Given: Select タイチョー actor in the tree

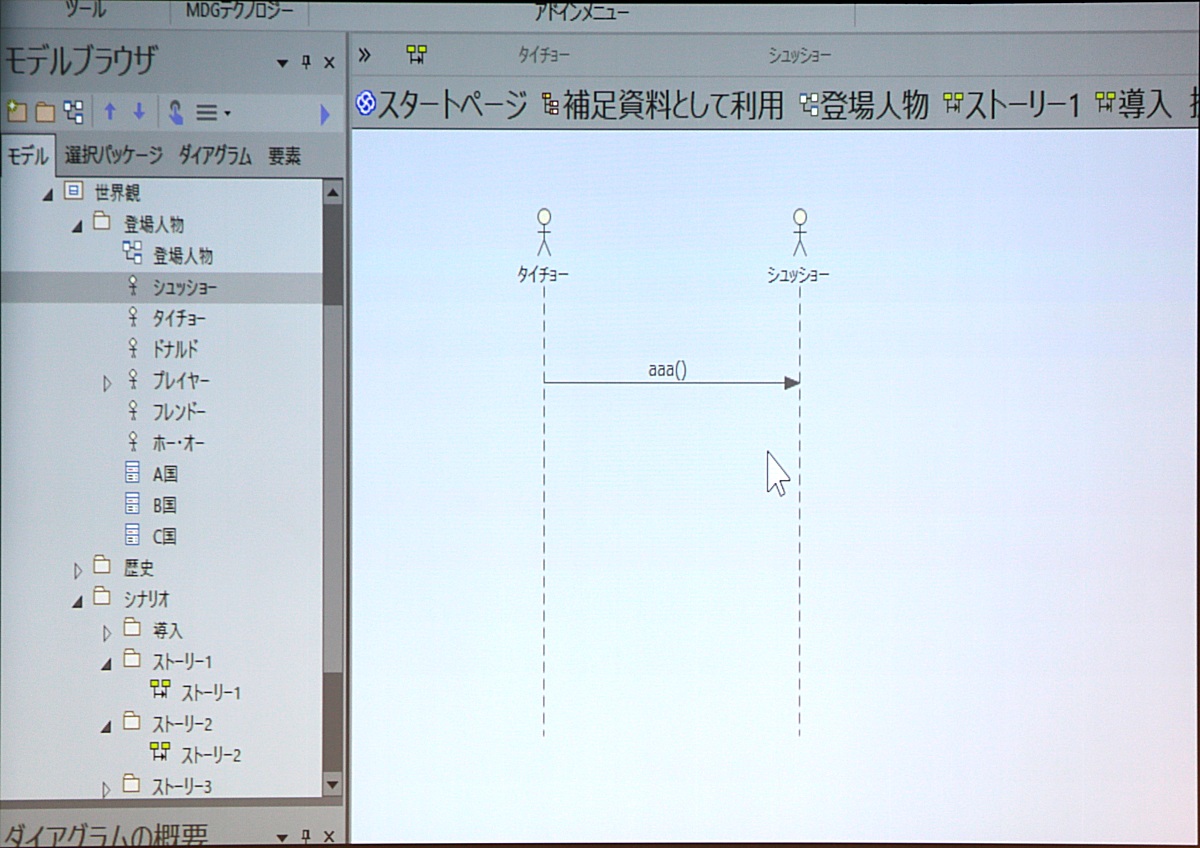Looking at the screenshot, I should pos(179,318).
